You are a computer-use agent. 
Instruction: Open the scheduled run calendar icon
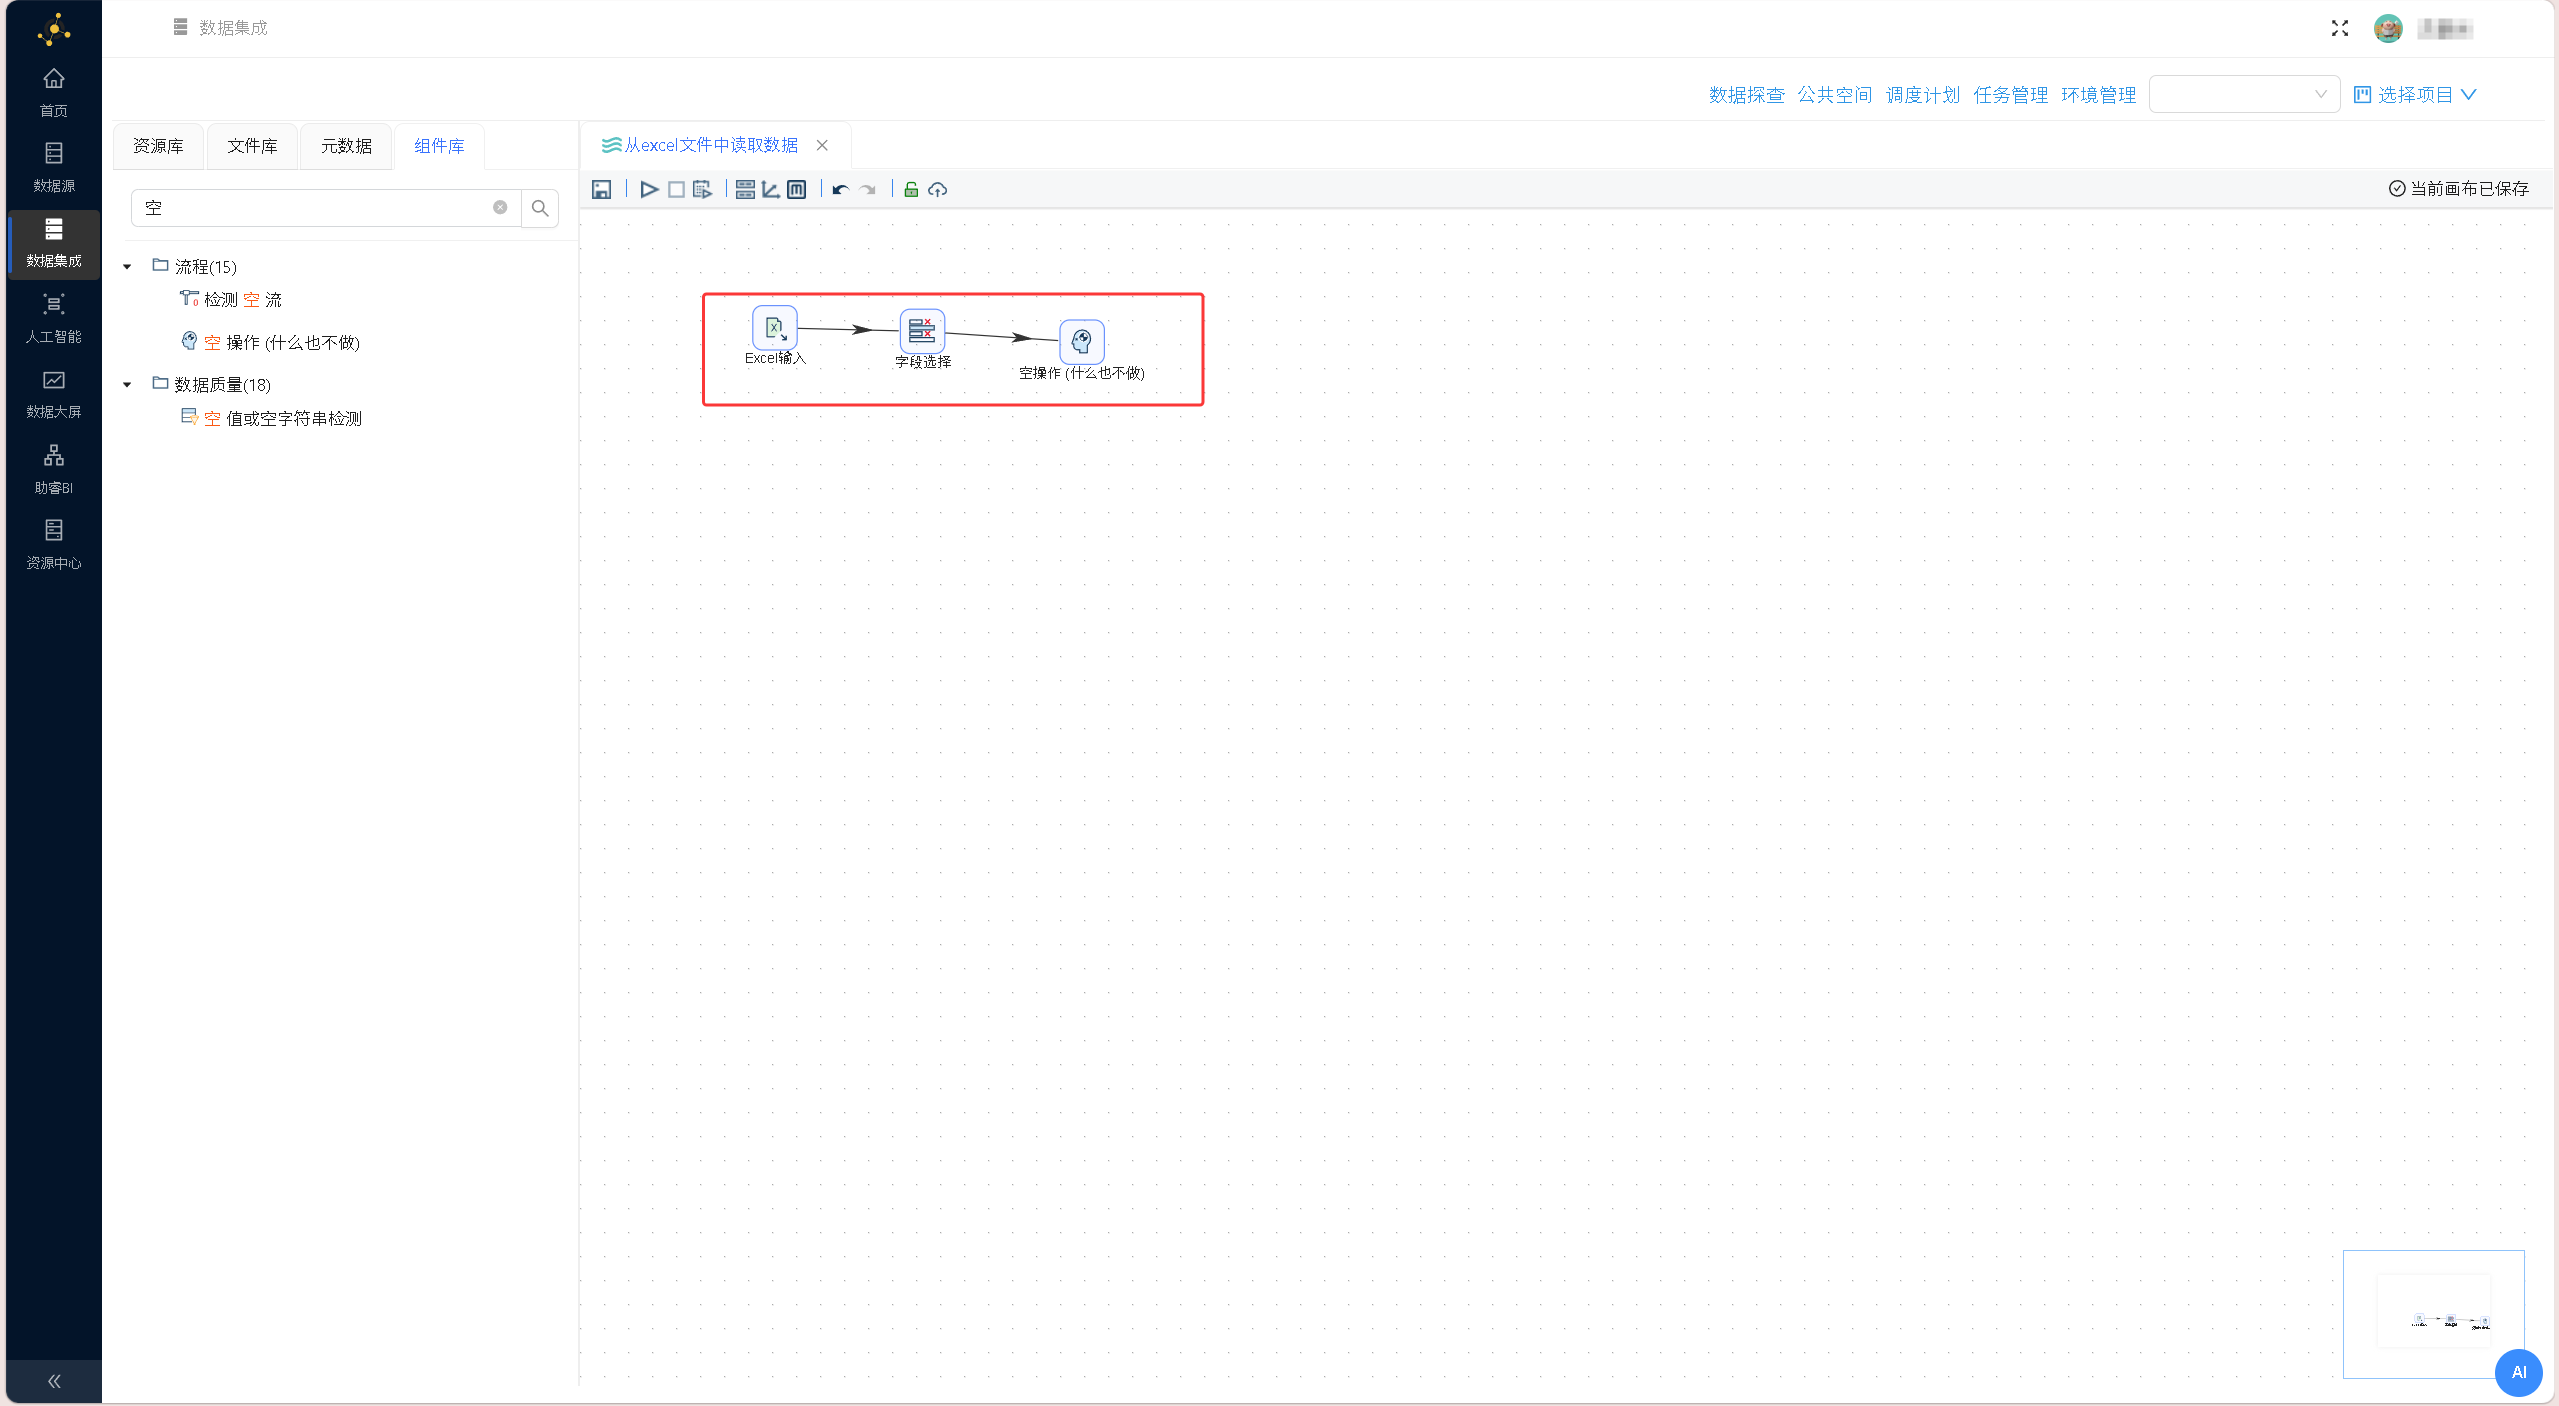point(702,189)
